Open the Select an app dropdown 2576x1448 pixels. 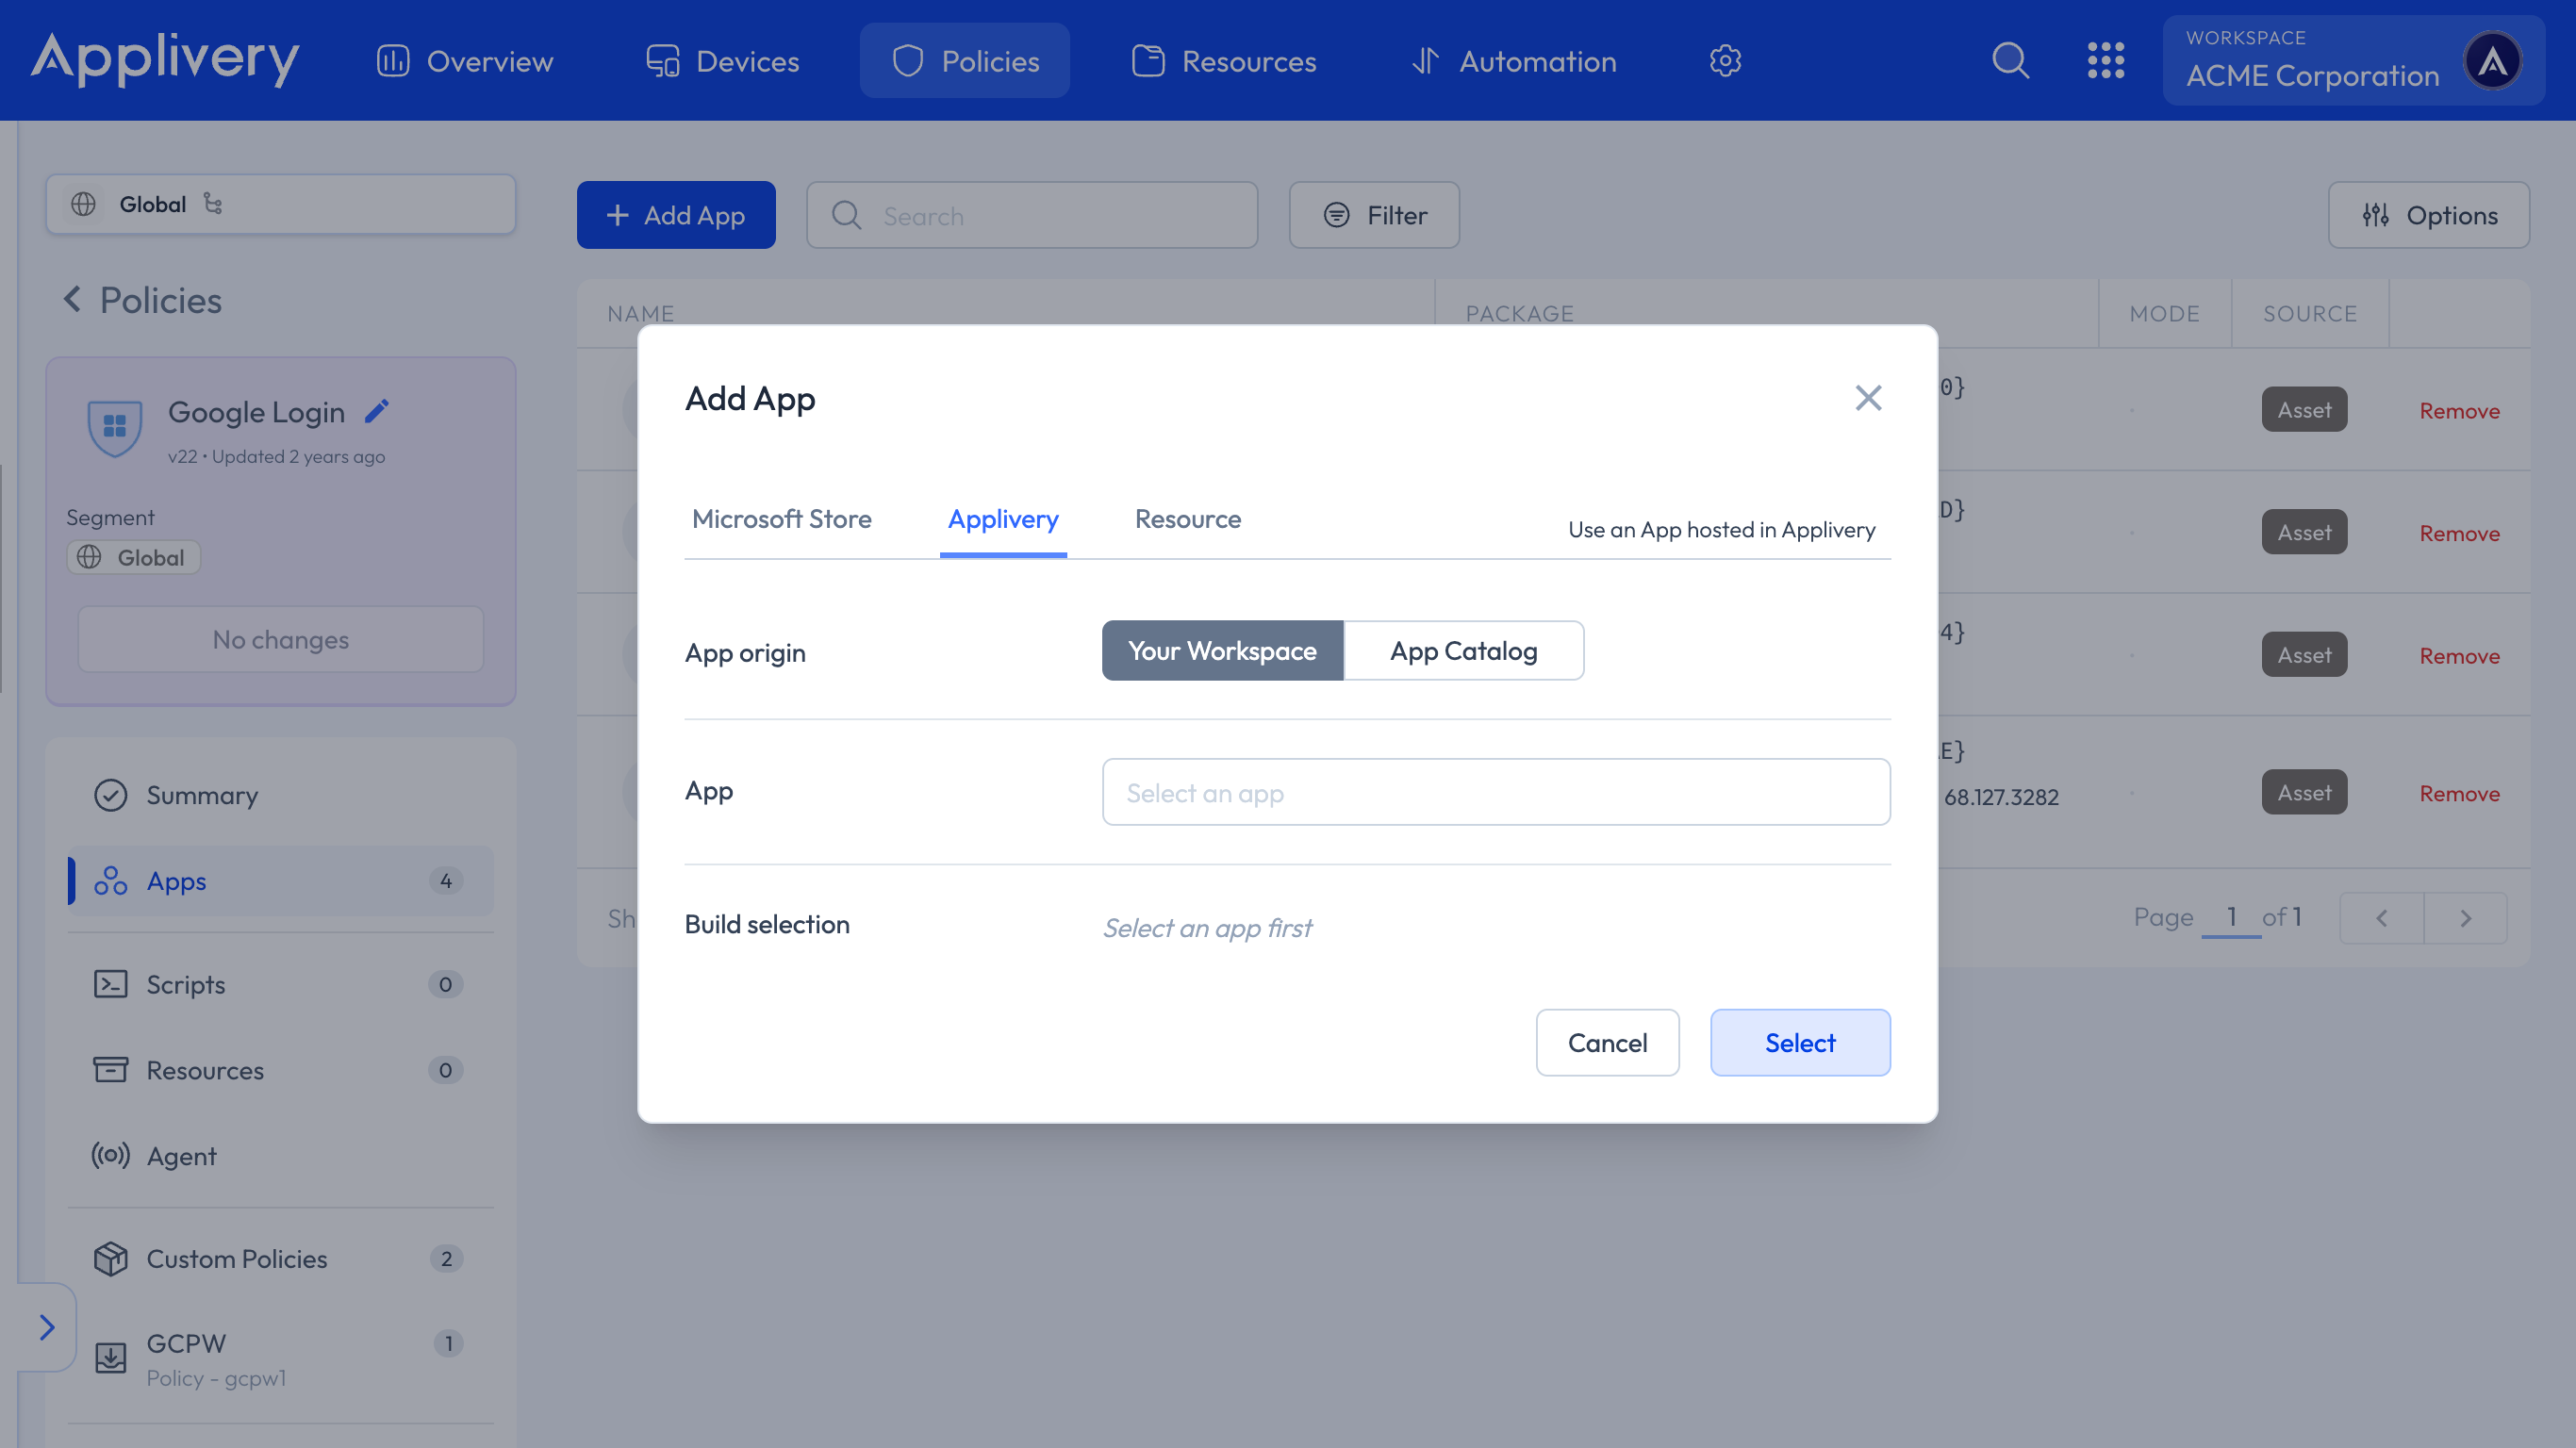pos(1494,791)
